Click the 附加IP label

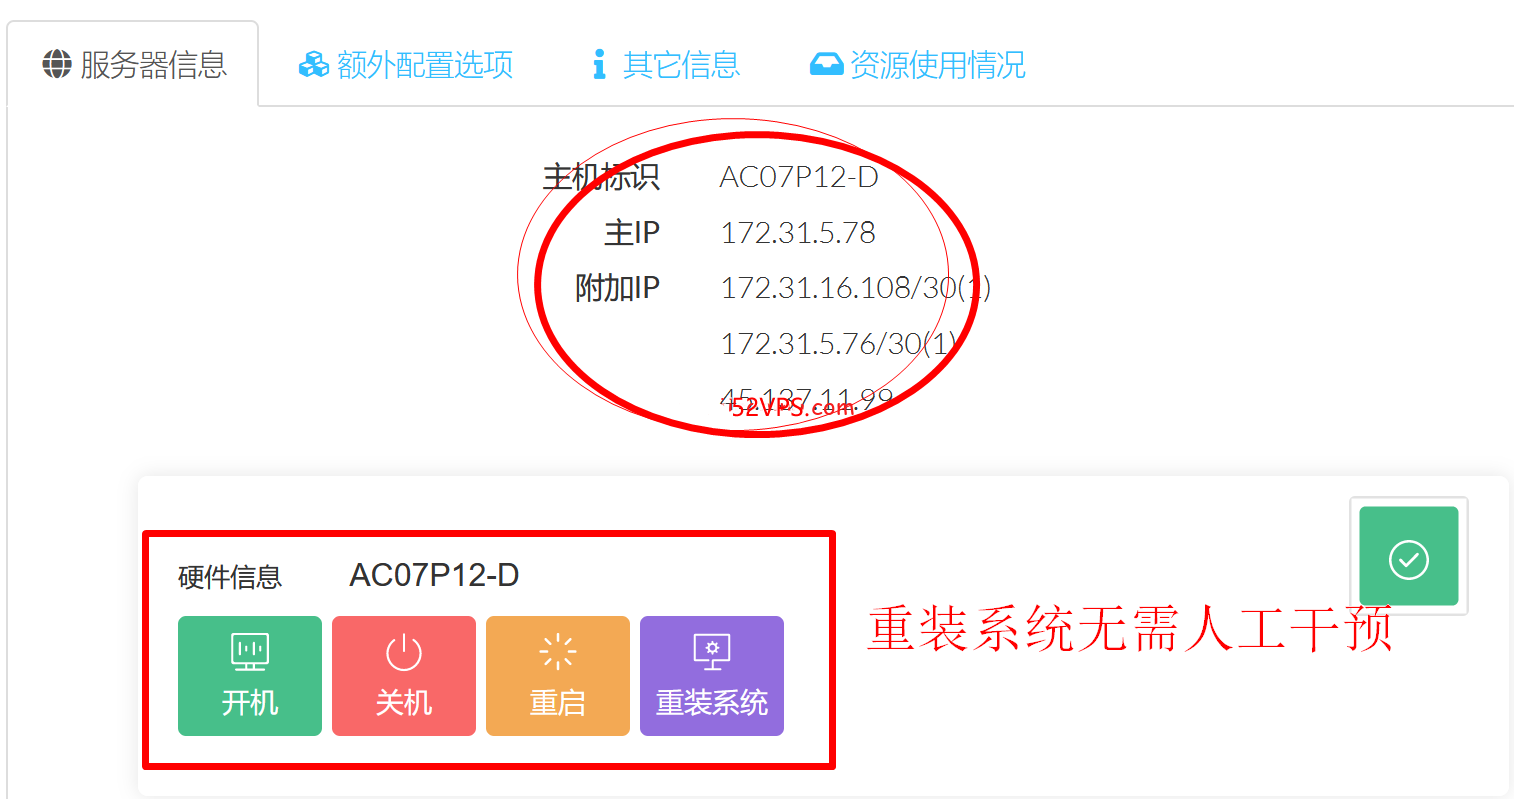point(617,288)
